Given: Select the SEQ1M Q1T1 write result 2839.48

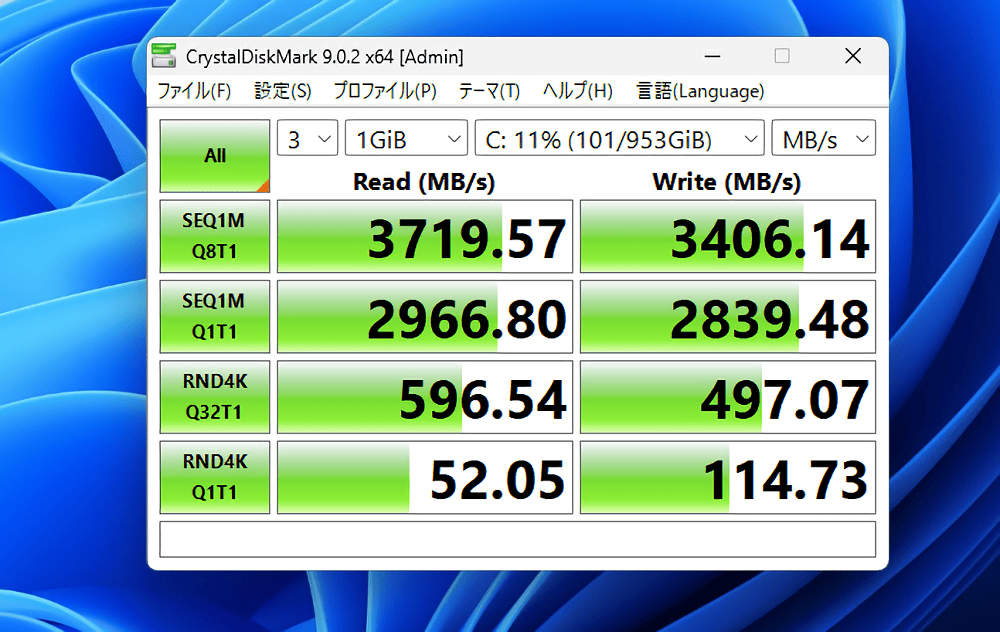Looking at the screenshot, I should [x=727, y=316].
